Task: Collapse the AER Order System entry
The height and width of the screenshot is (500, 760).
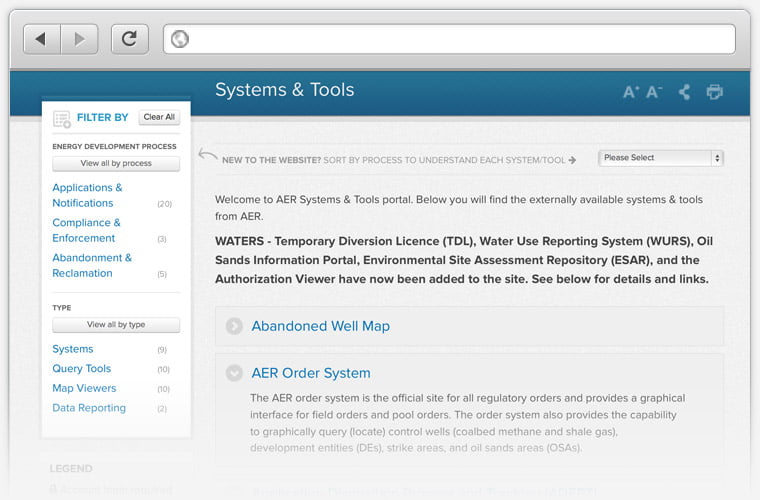Action: (234, 373)
